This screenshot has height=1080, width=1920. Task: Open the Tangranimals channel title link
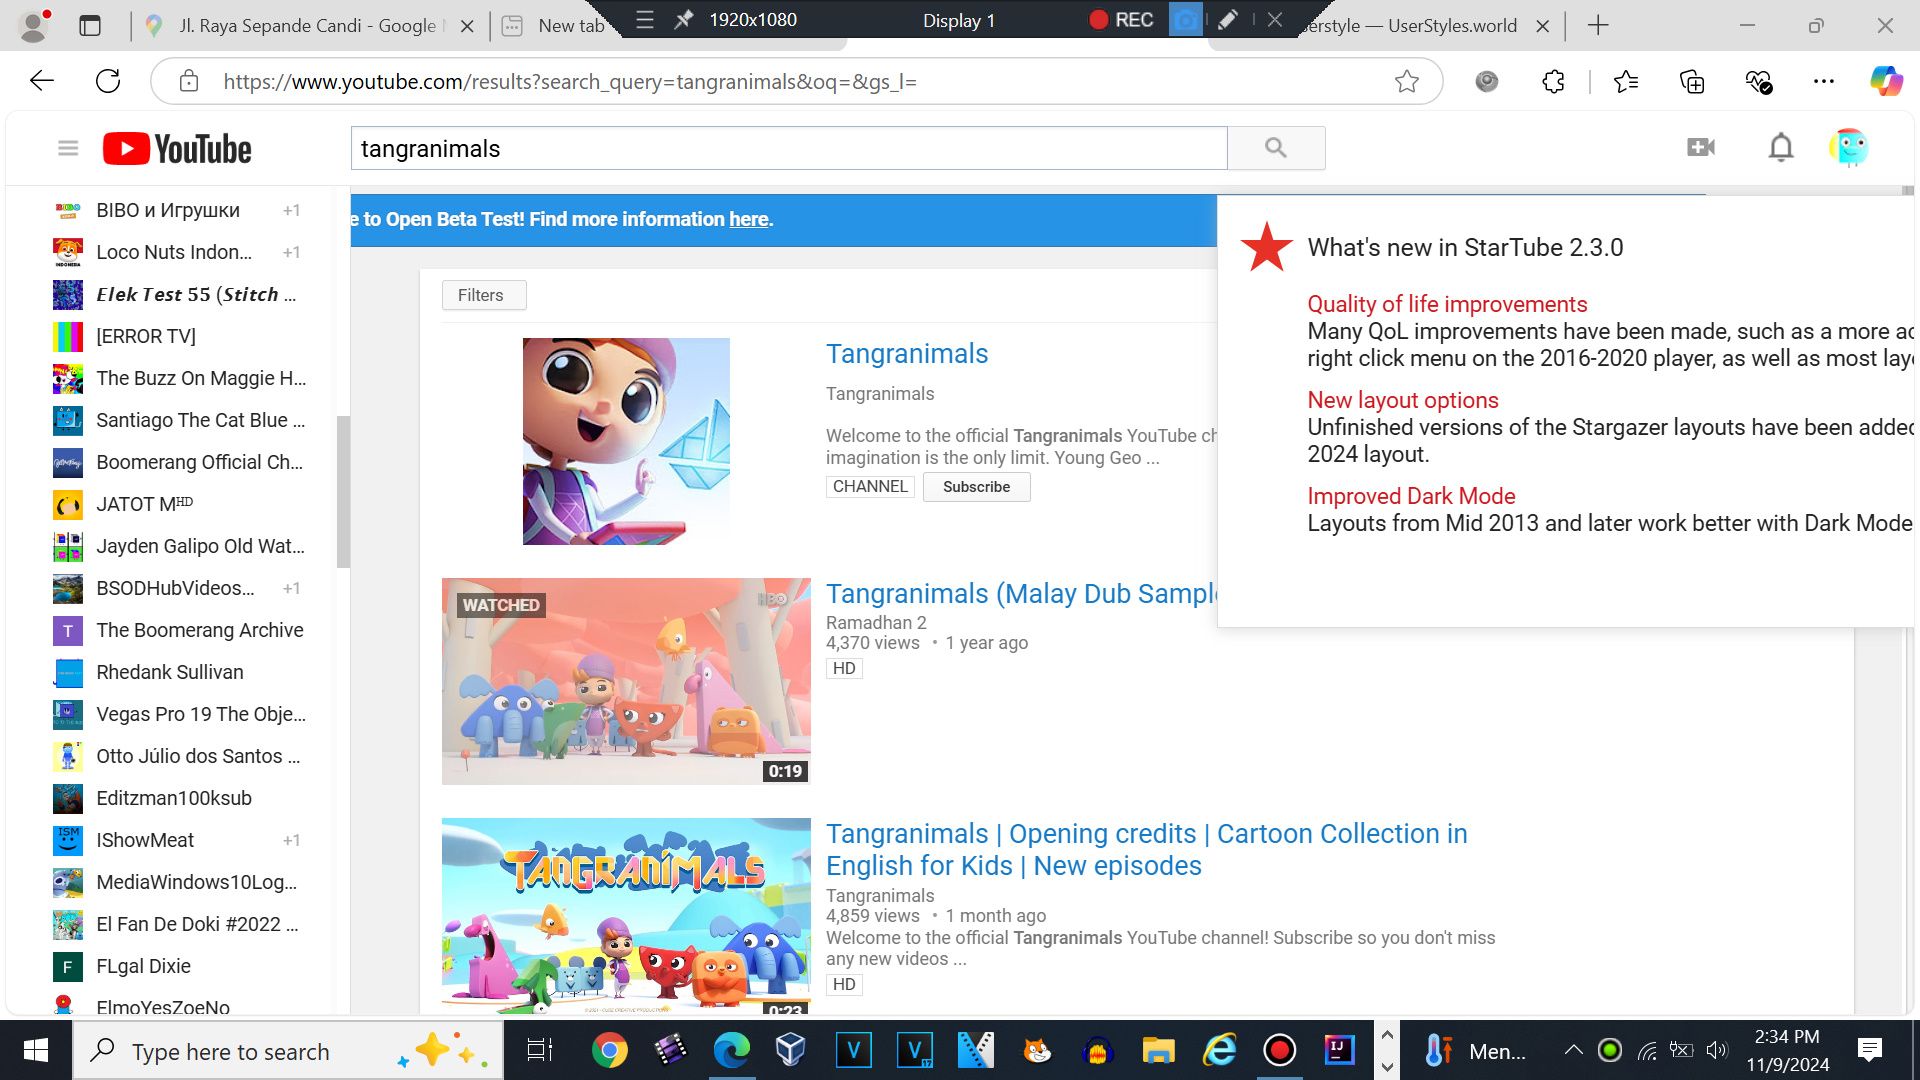907,354
